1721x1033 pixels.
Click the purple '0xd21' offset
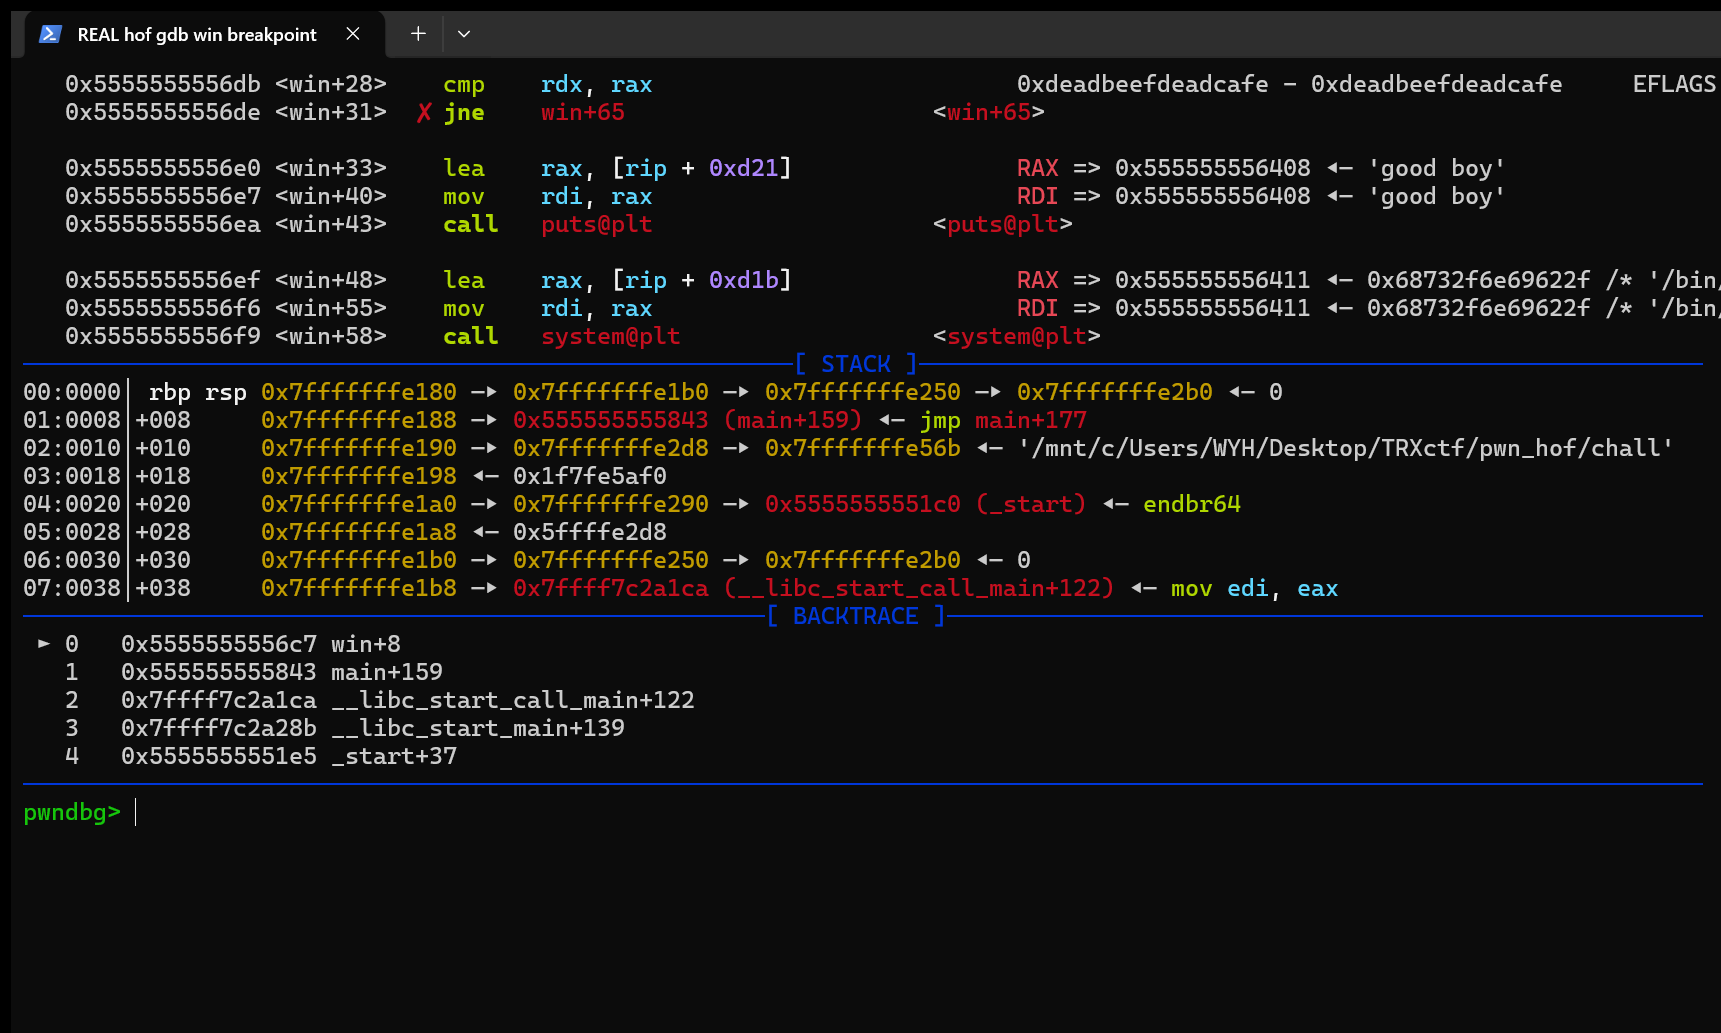(x=744, y=169)
